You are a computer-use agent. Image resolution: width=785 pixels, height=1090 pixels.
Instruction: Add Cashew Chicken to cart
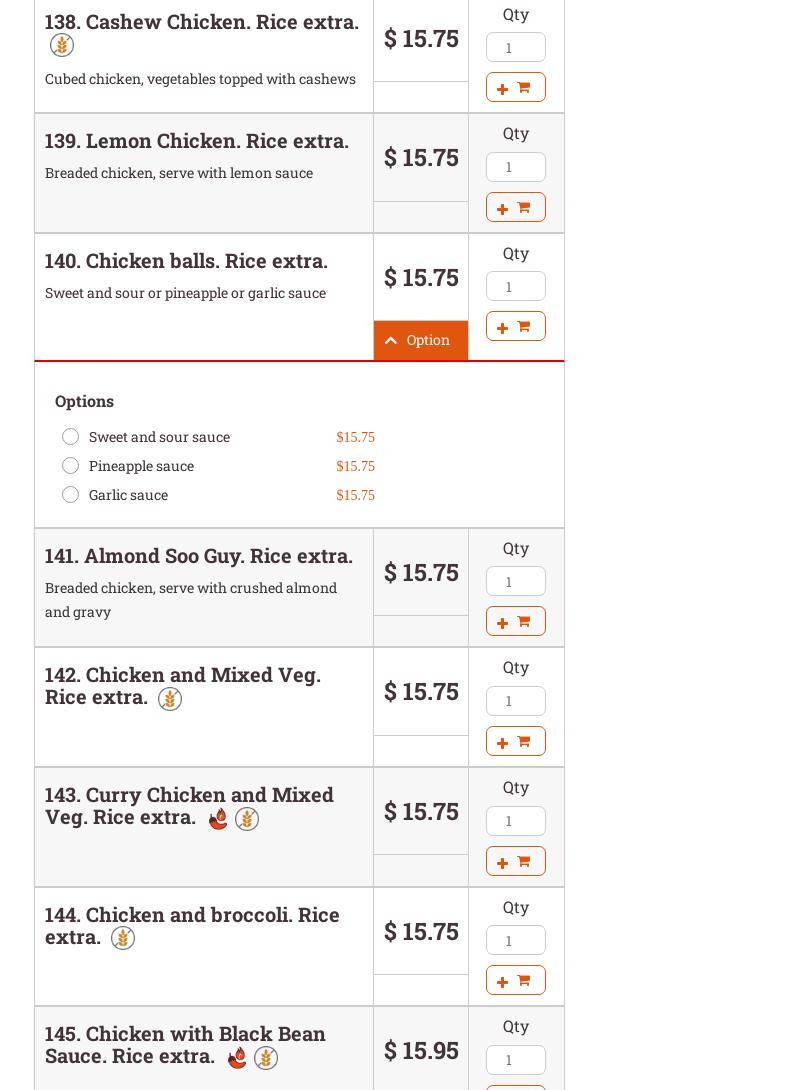515,88
